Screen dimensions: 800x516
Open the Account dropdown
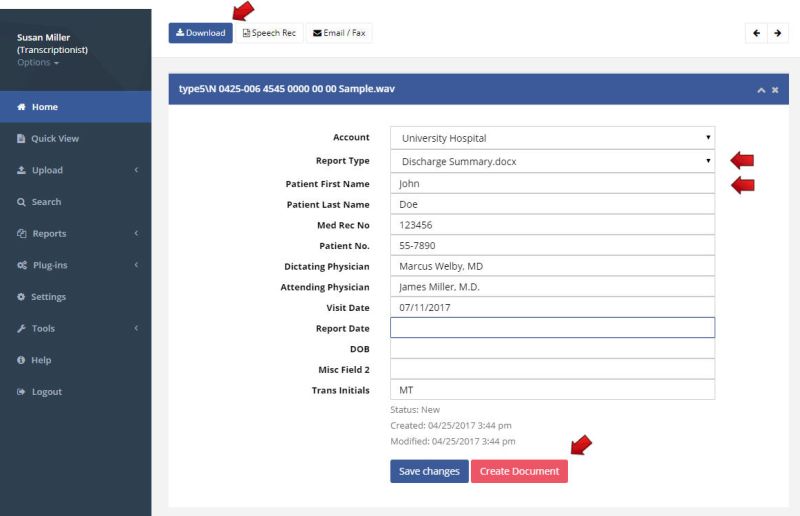(x=552, y=138)
